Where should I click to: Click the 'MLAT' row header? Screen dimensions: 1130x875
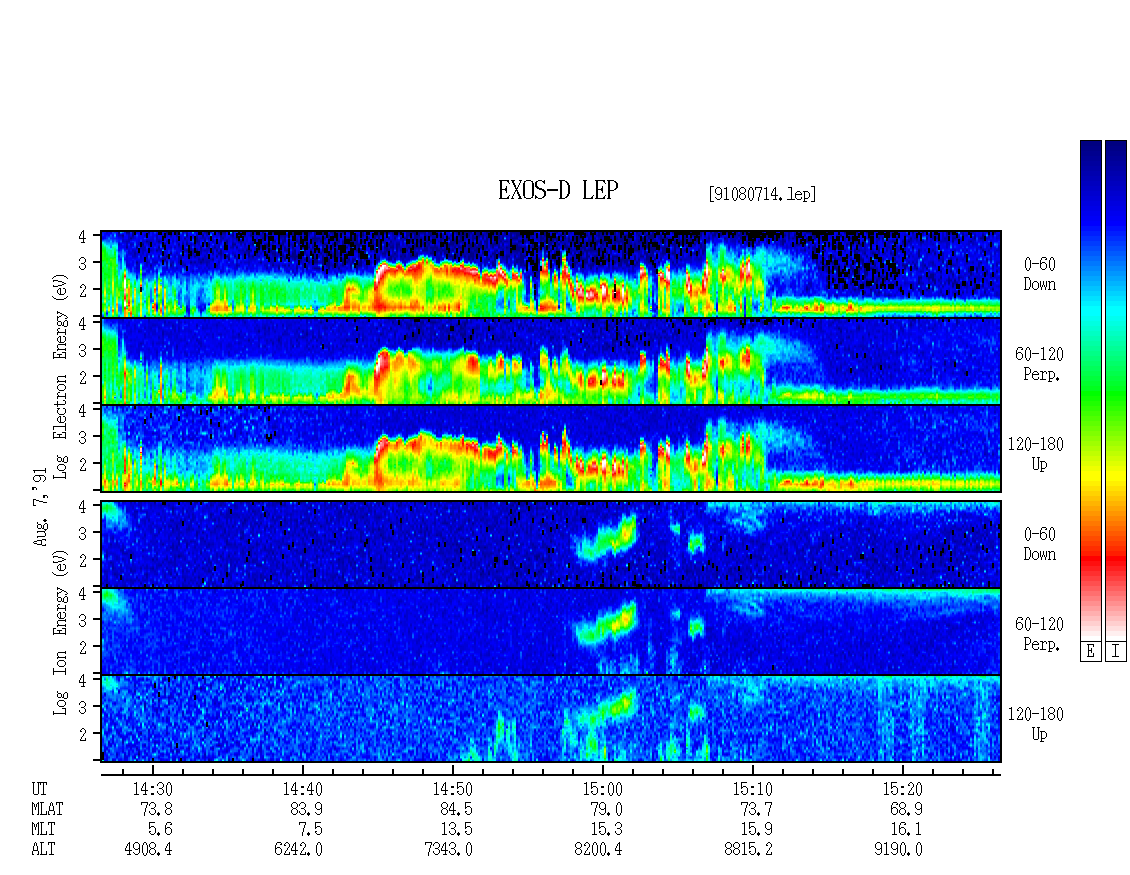tap(47, 809)
